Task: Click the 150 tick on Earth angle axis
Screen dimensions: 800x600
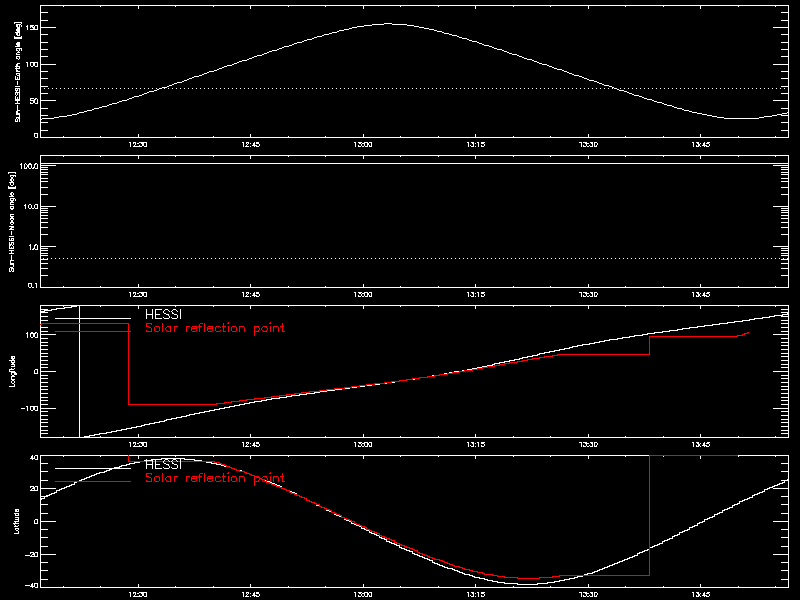Action: (32, 28)
